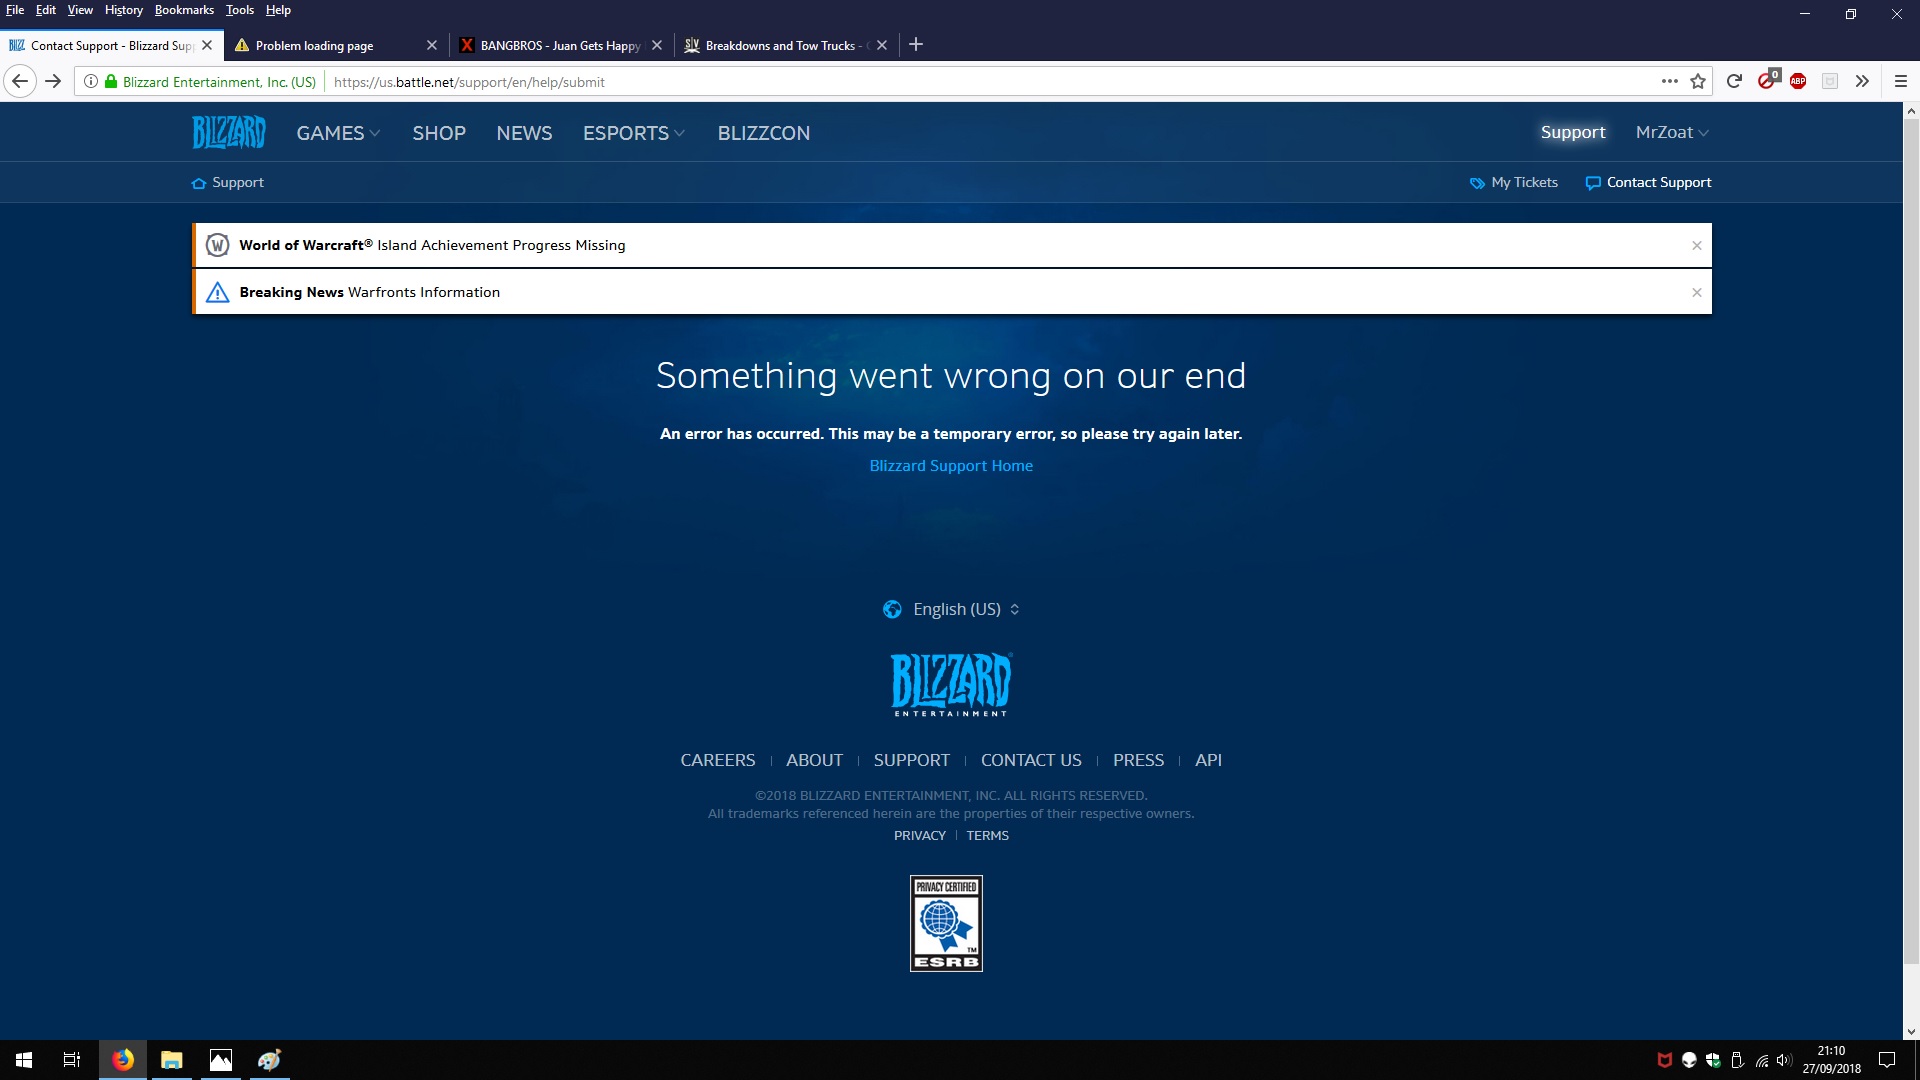Click the Firefox taskbar icon

tap(123, 1060)
